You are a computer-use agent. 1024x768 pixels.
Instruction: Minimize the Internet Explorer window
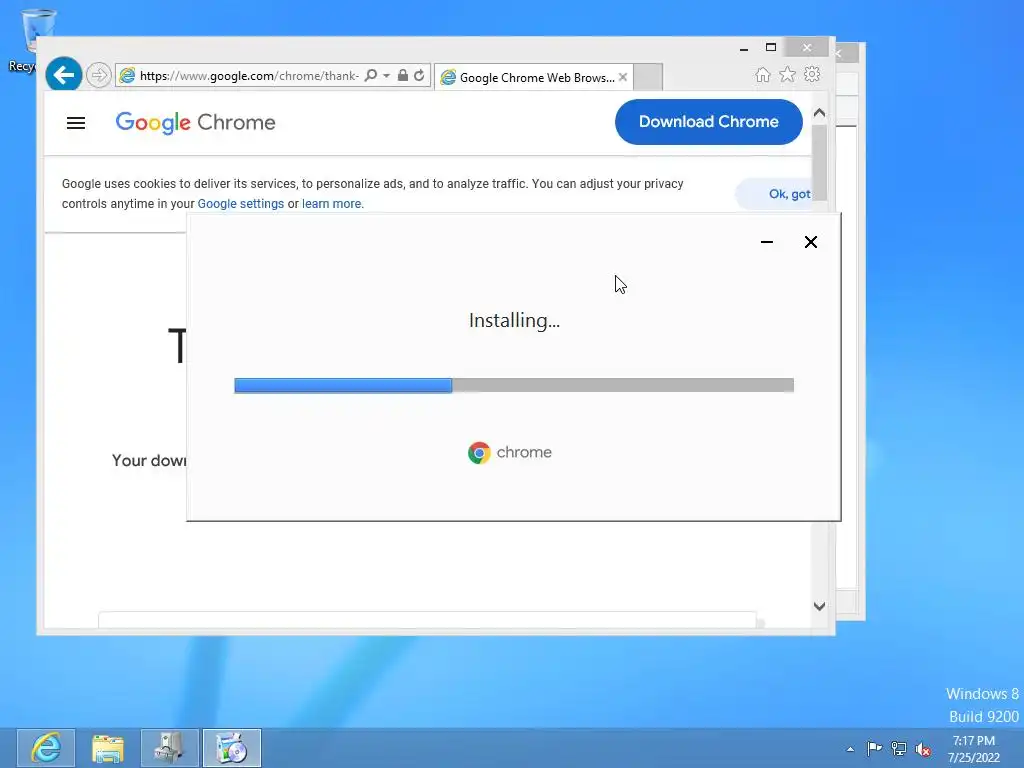(x=744, y=48)
